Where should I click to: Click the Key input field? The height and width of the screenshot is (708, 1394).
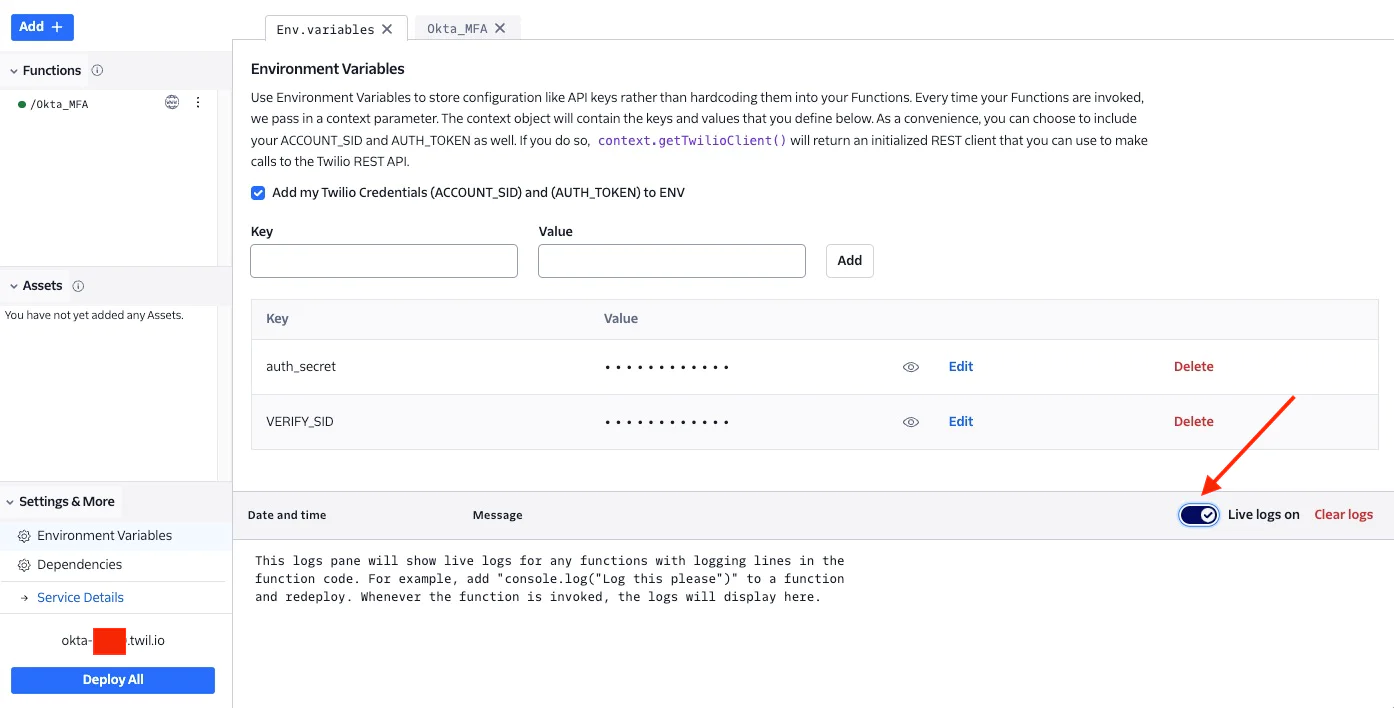384,261
